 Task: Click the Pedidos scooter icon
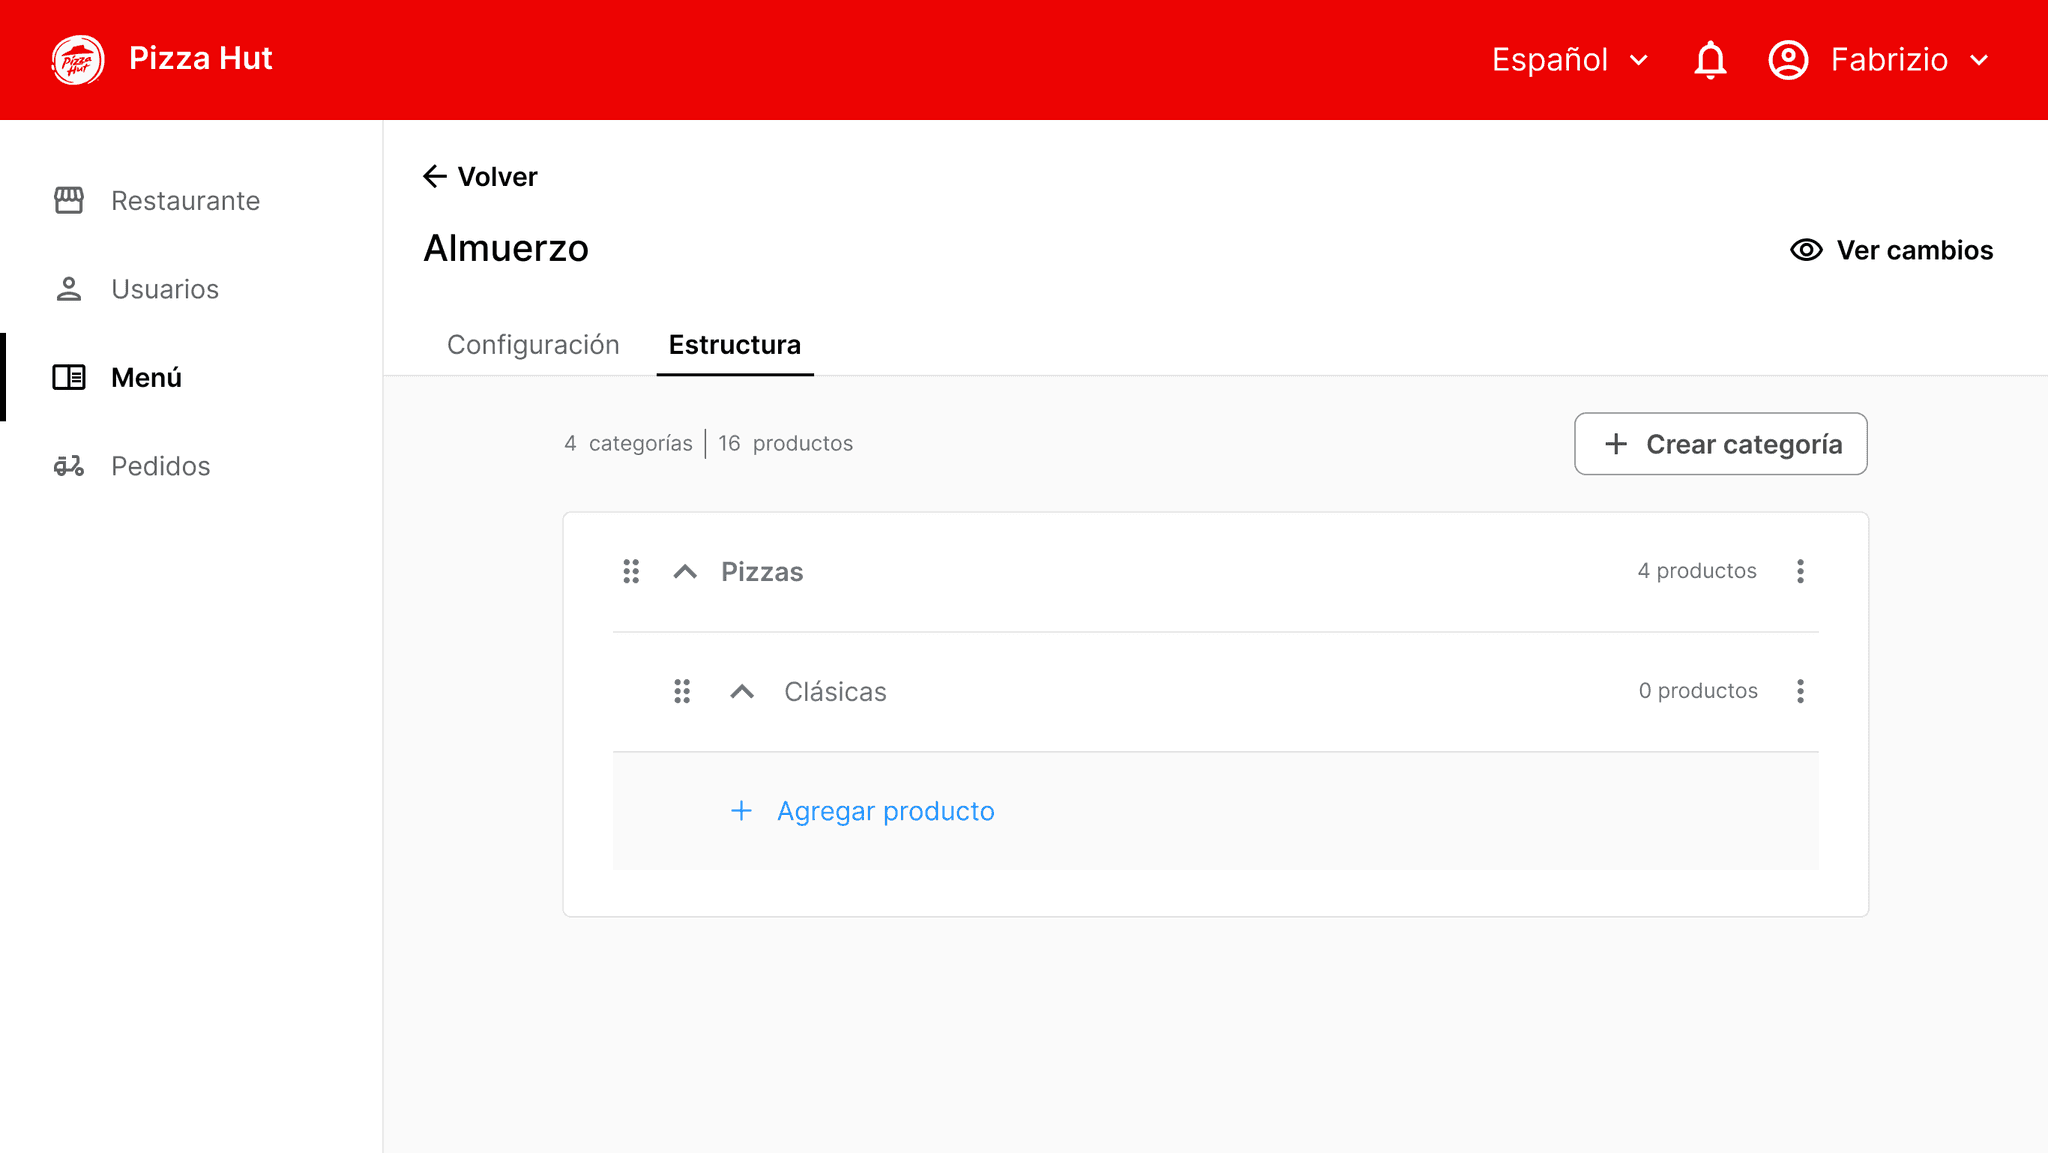coord(69,466)
